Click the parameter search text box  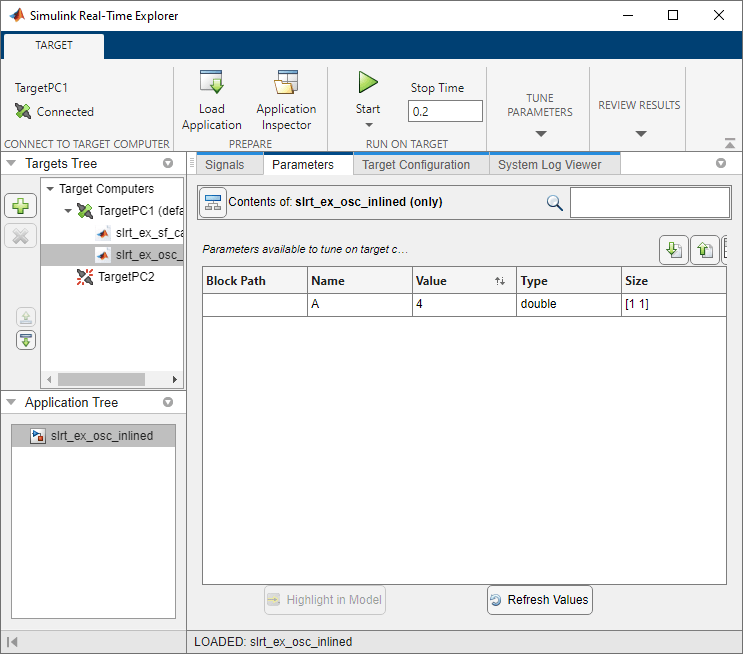(650, 202)
